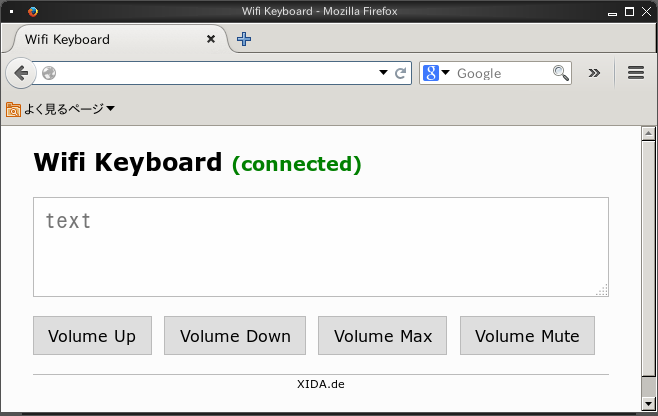Open the search engine selector dropdown
Image resolution: width=658 pixels, height=416 pixels.
click(446, 73)
